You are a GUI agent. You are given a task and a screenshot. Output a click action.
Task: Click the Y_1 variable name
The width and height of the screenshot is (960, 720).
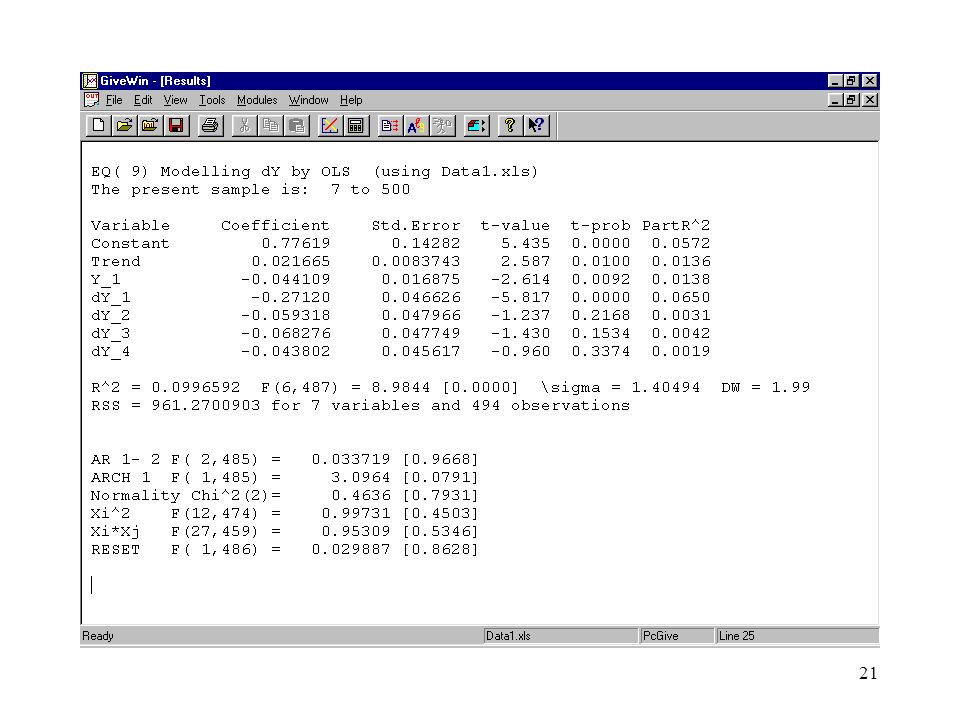106,280
